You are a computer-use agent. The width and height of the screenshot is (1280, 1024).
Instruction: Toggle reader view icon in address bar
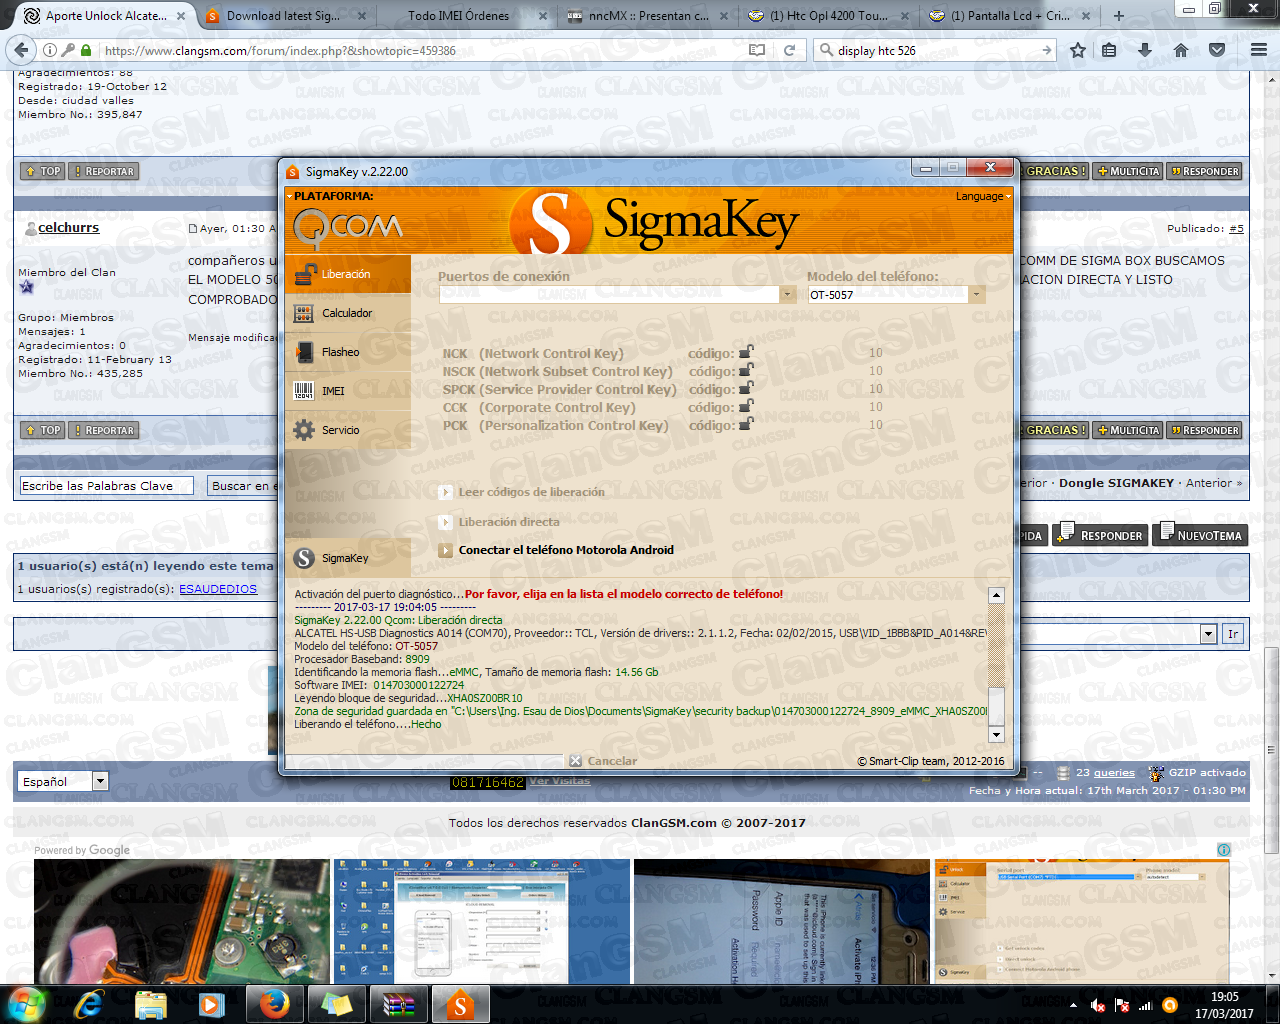tap(757, 50)
